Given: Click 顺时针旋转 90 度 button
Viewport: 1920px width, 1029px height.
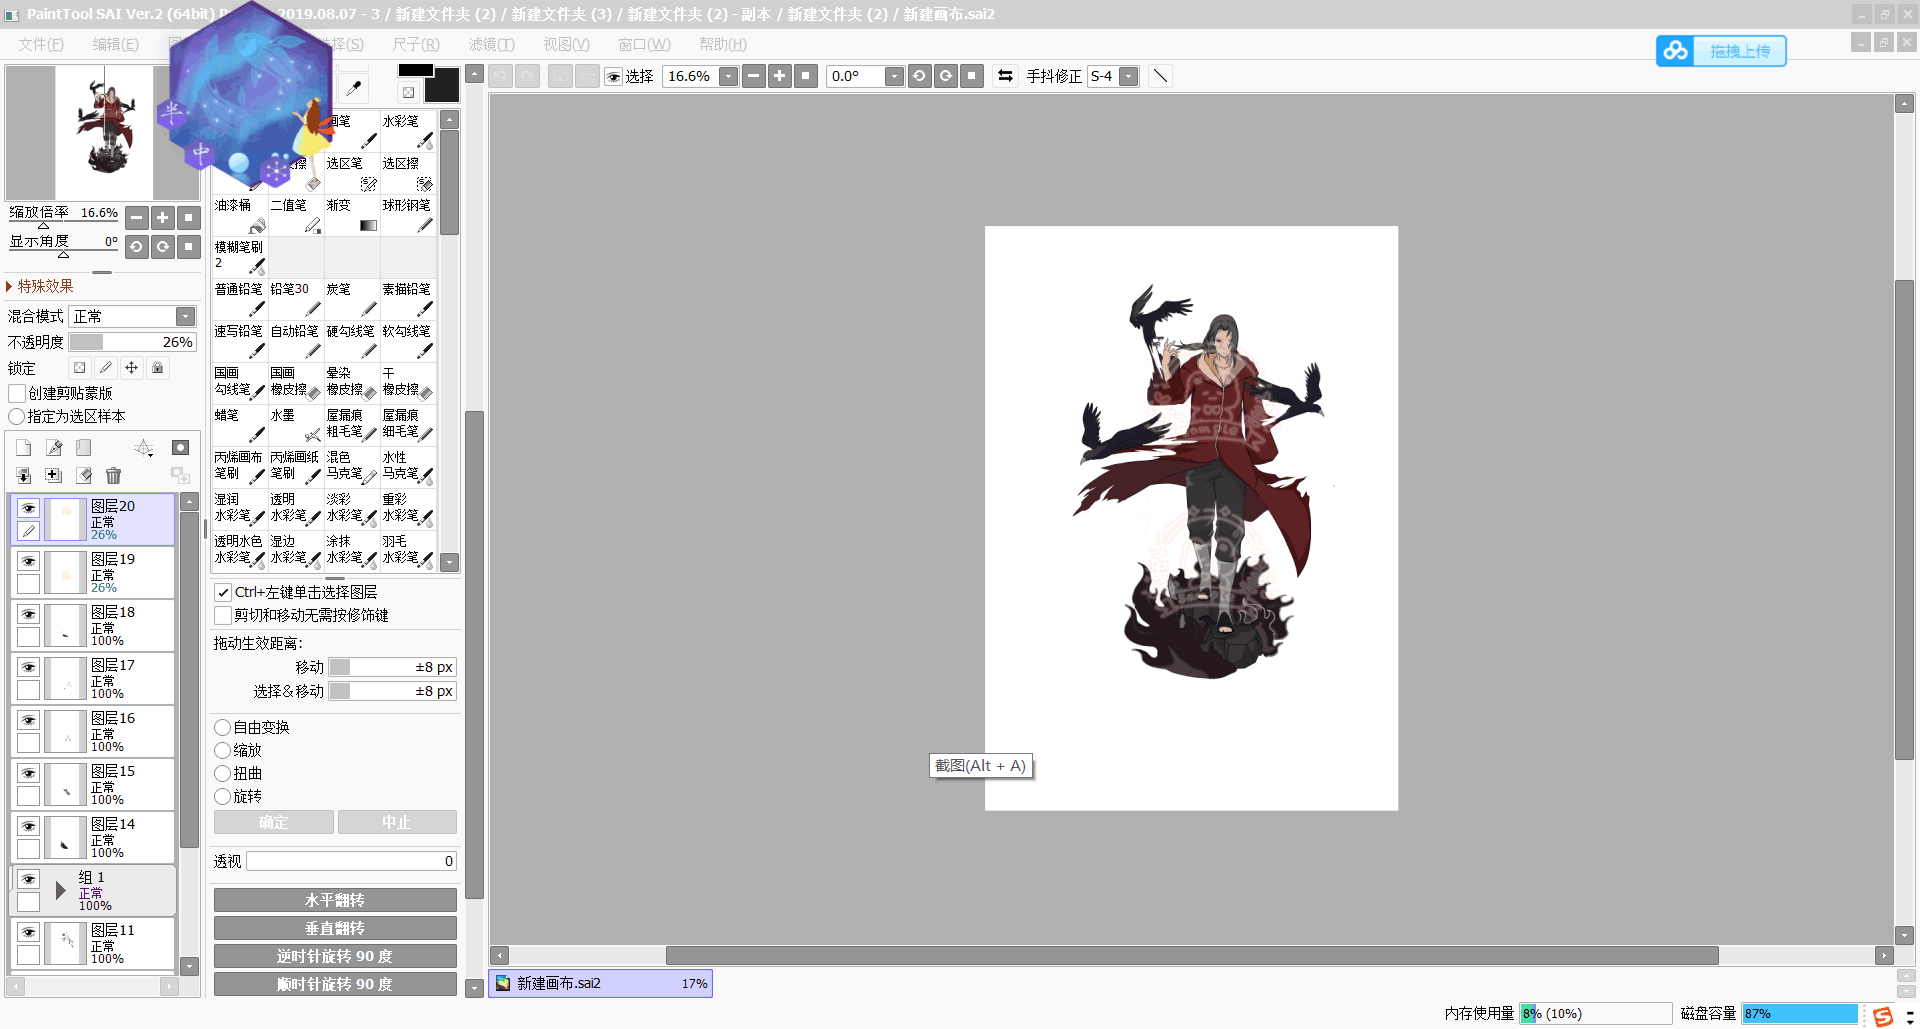Looking at the screenshot, I should (x=335, y=984).
